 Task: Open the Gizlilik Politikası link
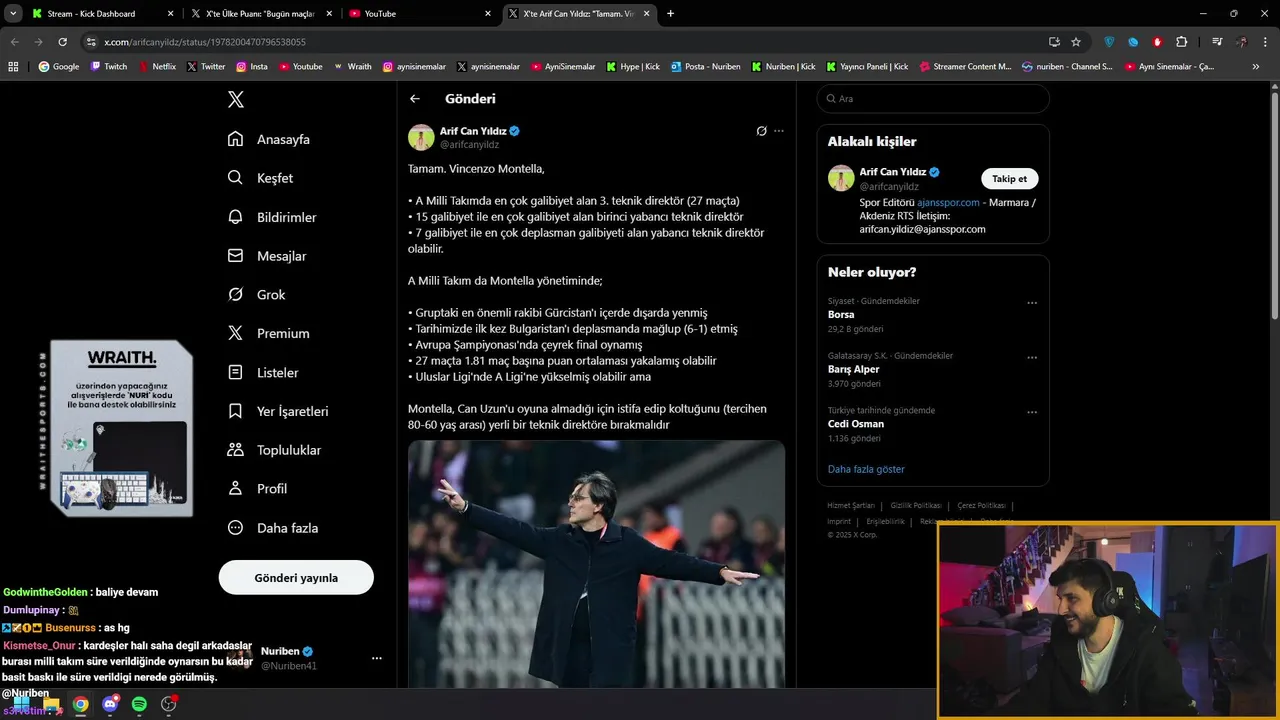click(x=916, y=506)
